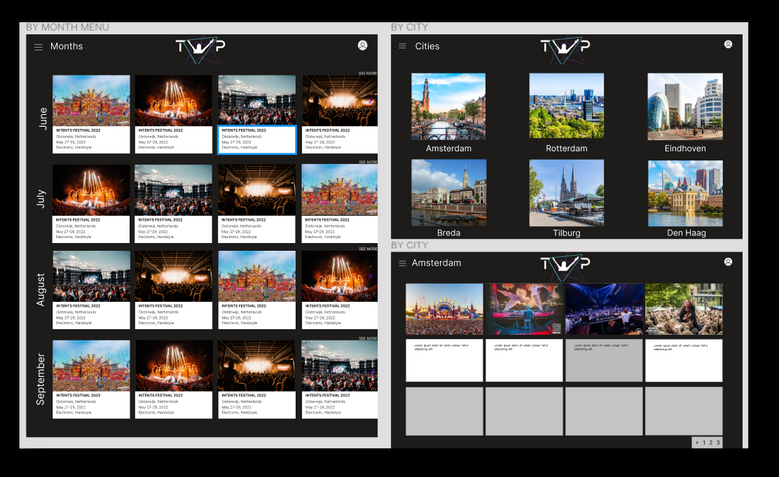This screenshot has width=779, height=477.
Task: Click the Amsterdam label under city photo
Action: (449, 148)
